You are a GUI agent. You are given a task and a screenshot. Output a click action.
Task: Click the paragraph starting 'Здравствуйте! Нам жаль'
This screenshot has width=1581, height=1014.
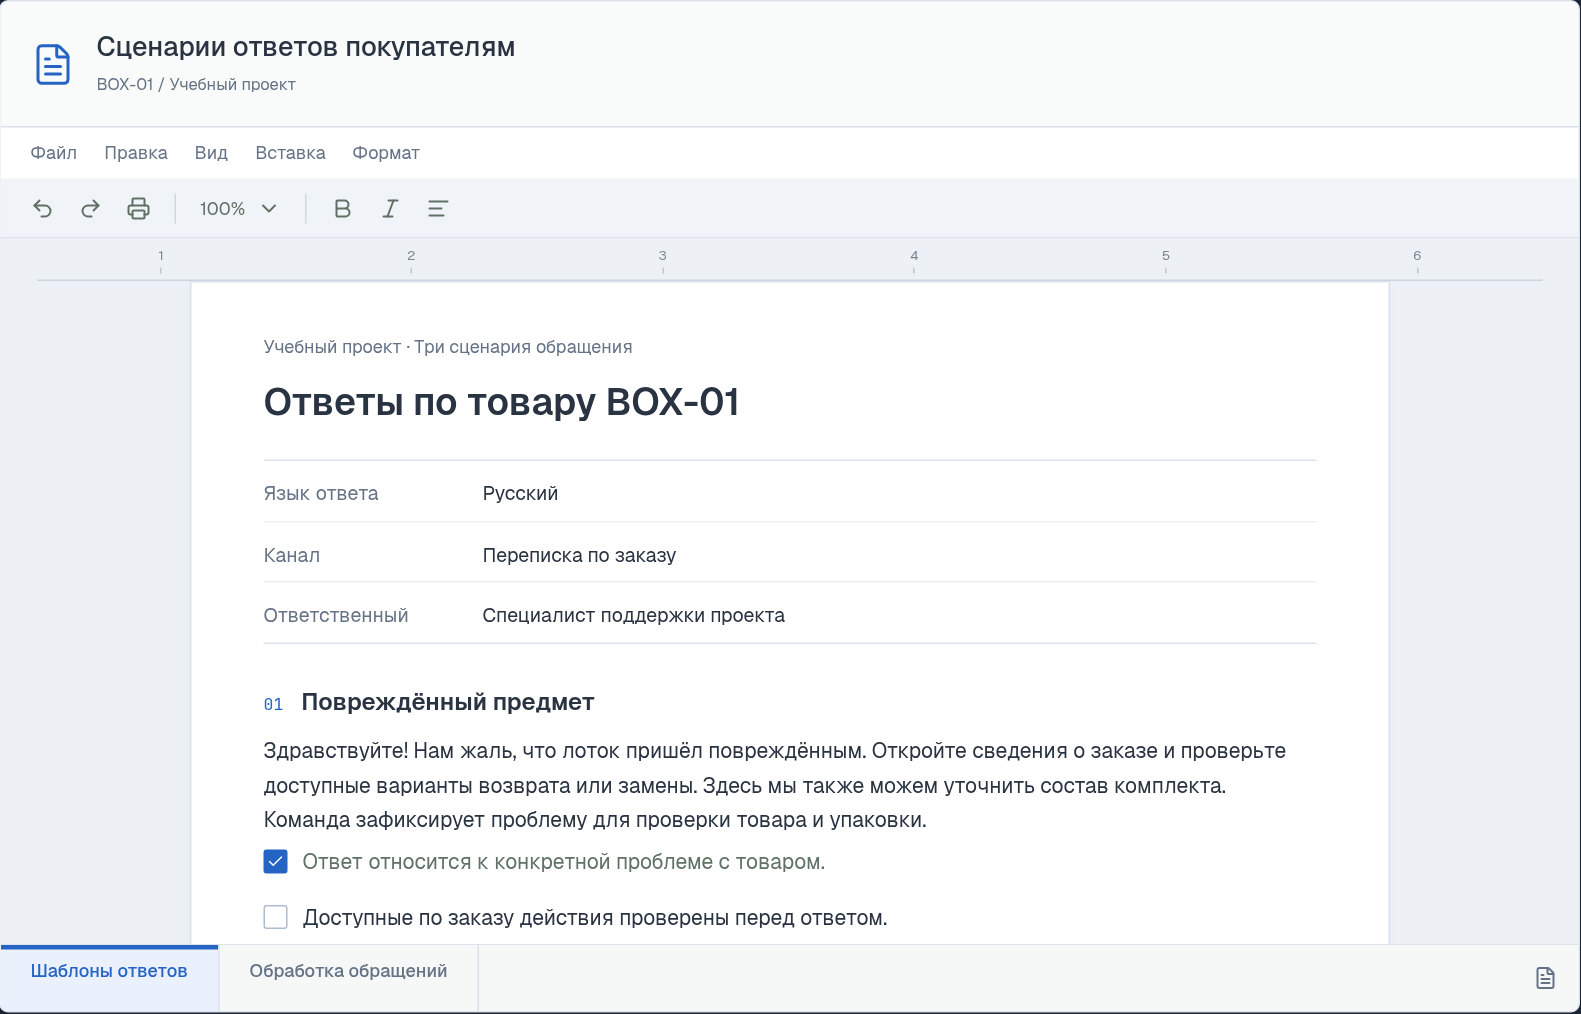coord(775,785)
